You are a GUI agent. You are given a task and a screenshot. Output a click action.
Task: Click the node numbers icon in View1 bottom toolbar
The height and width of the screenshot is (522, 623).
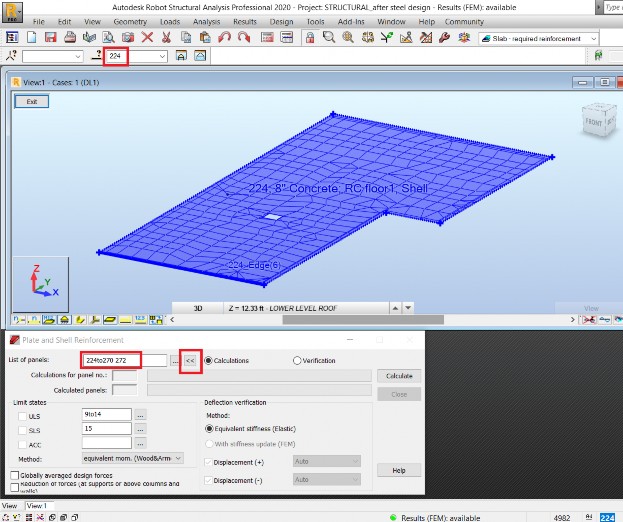(19, 319)
